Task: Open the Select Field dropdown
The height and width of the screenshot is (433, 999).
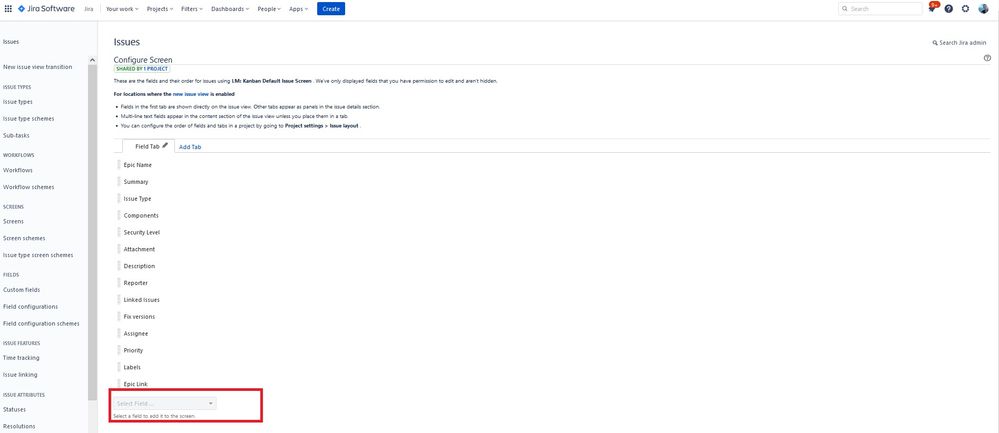Action: click(165, 403)
